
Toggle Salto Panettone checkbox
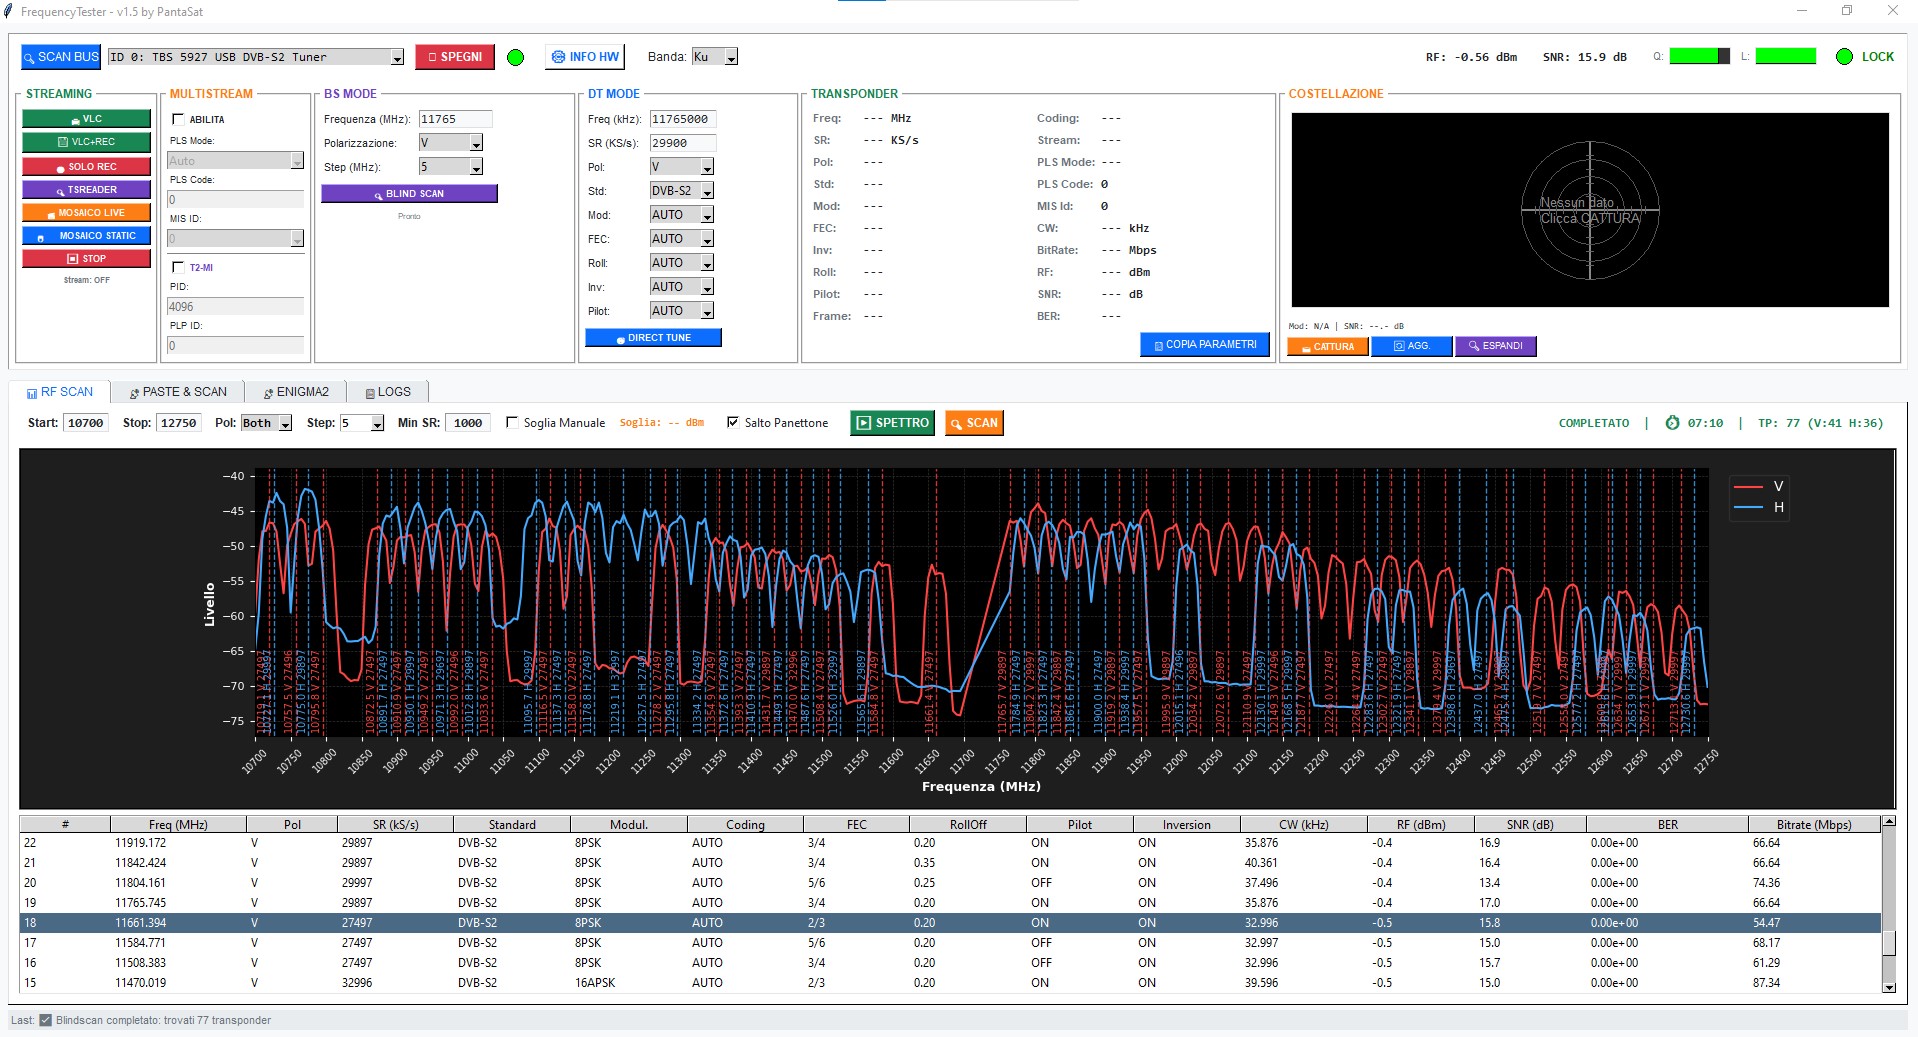[733, 423]
